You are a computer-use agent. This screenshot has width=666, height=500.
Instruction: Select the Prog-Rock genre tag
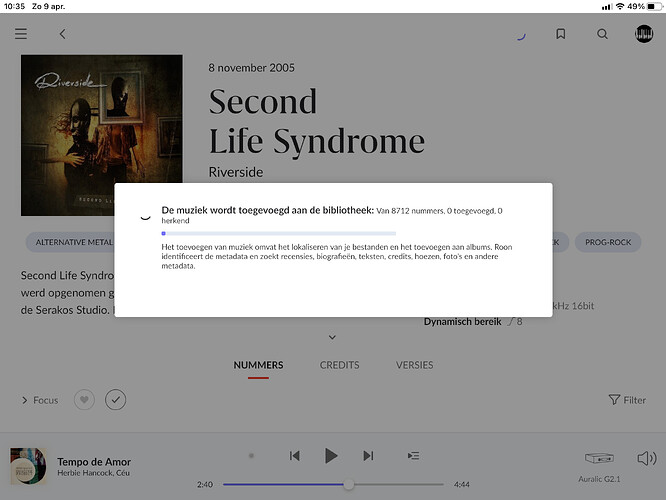click(x=608, y=242)
